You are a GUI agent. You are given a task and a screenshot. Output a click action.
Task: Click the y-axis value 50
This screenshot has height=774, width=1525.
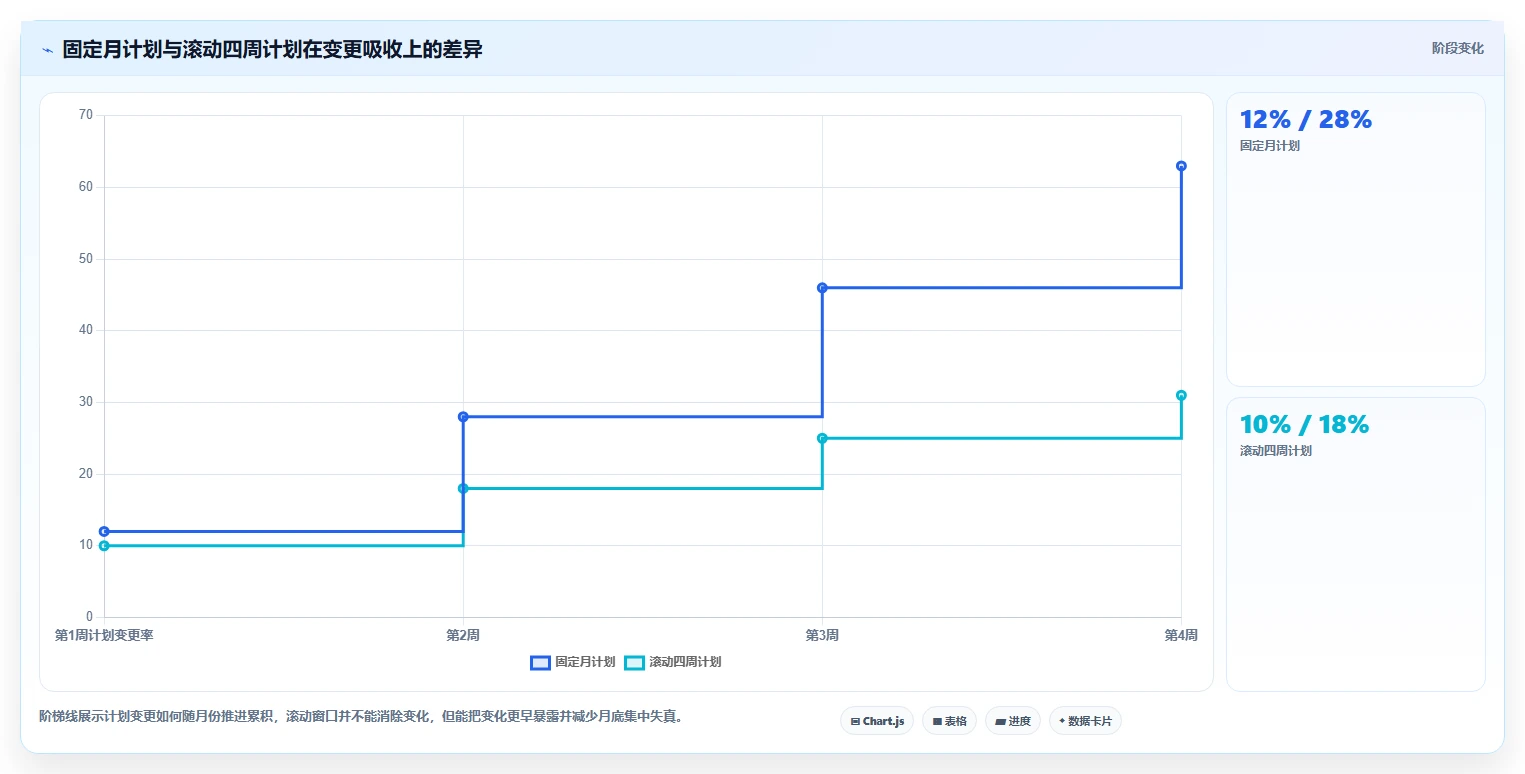(85, 259)
